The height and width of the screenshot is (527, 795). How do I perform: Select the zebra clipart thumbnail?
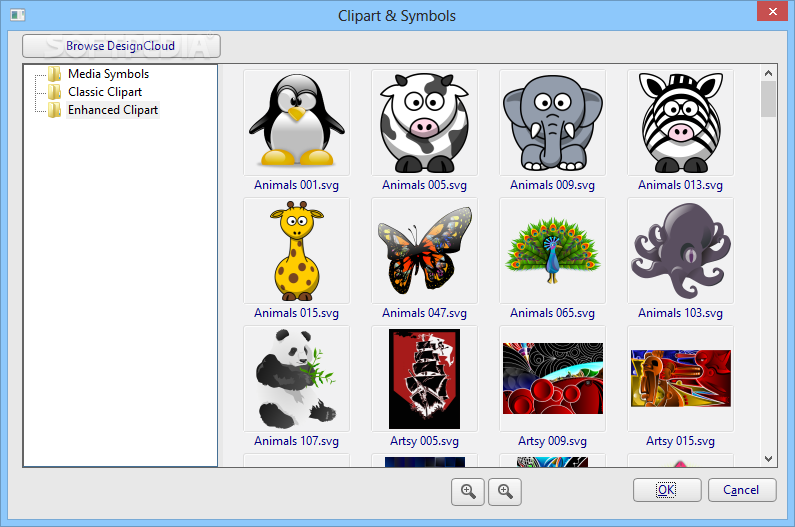680,122
